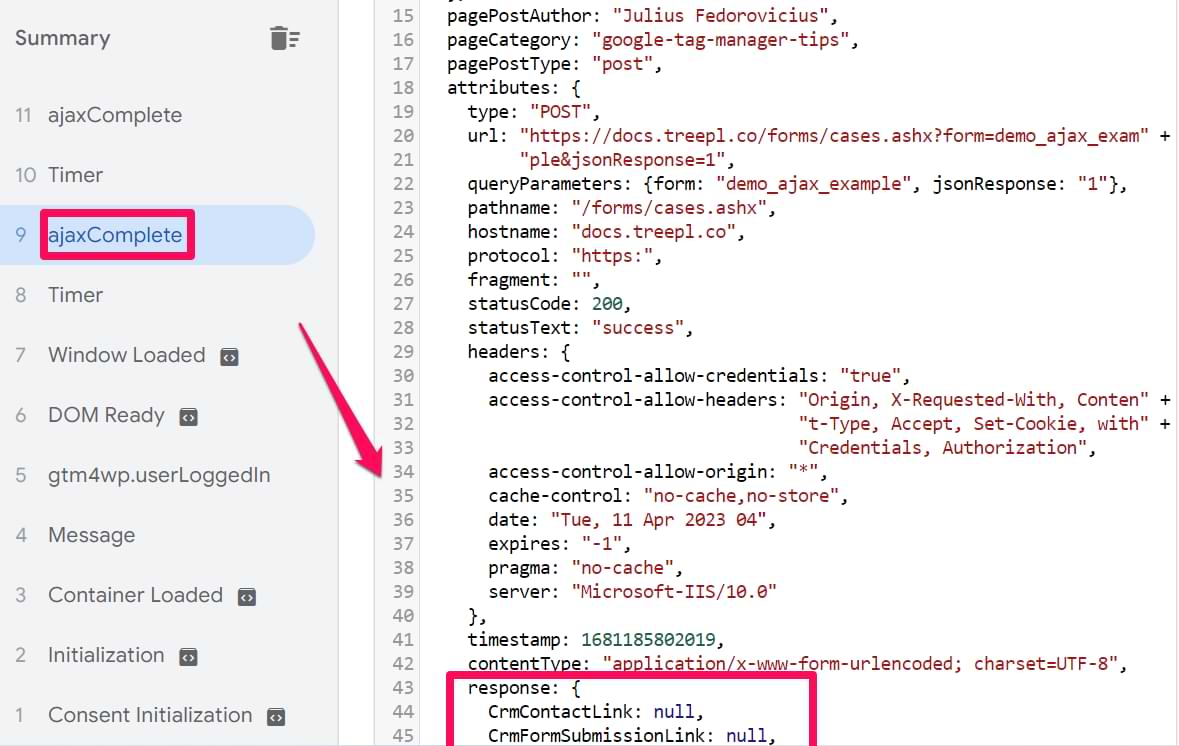1179x746 pixels.
Task: Open the Container Loaded event
Action: click(135, 595)
